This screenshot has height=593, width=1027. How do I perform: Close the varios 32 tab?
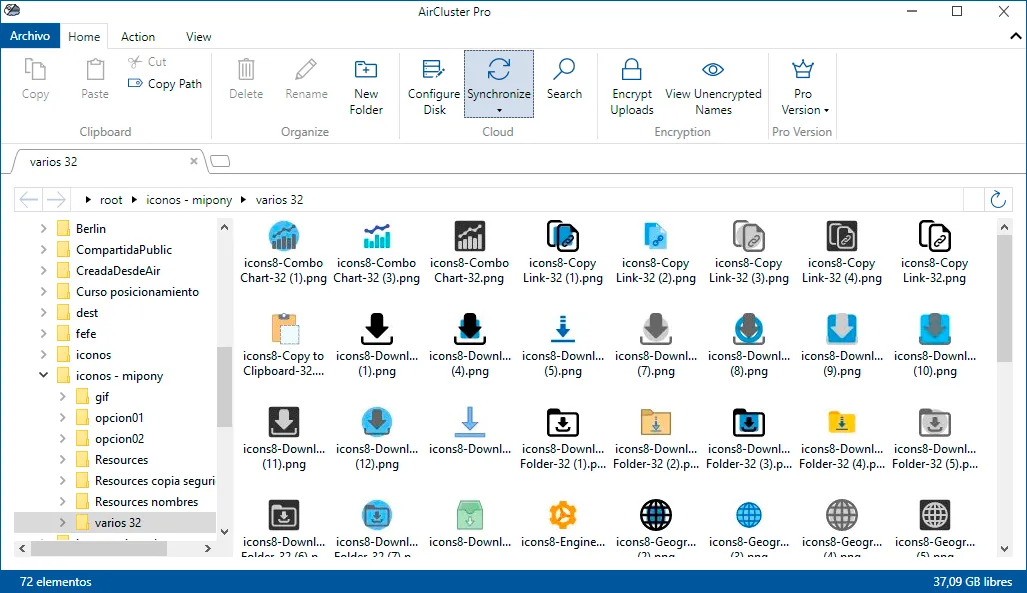coord(194,161)
